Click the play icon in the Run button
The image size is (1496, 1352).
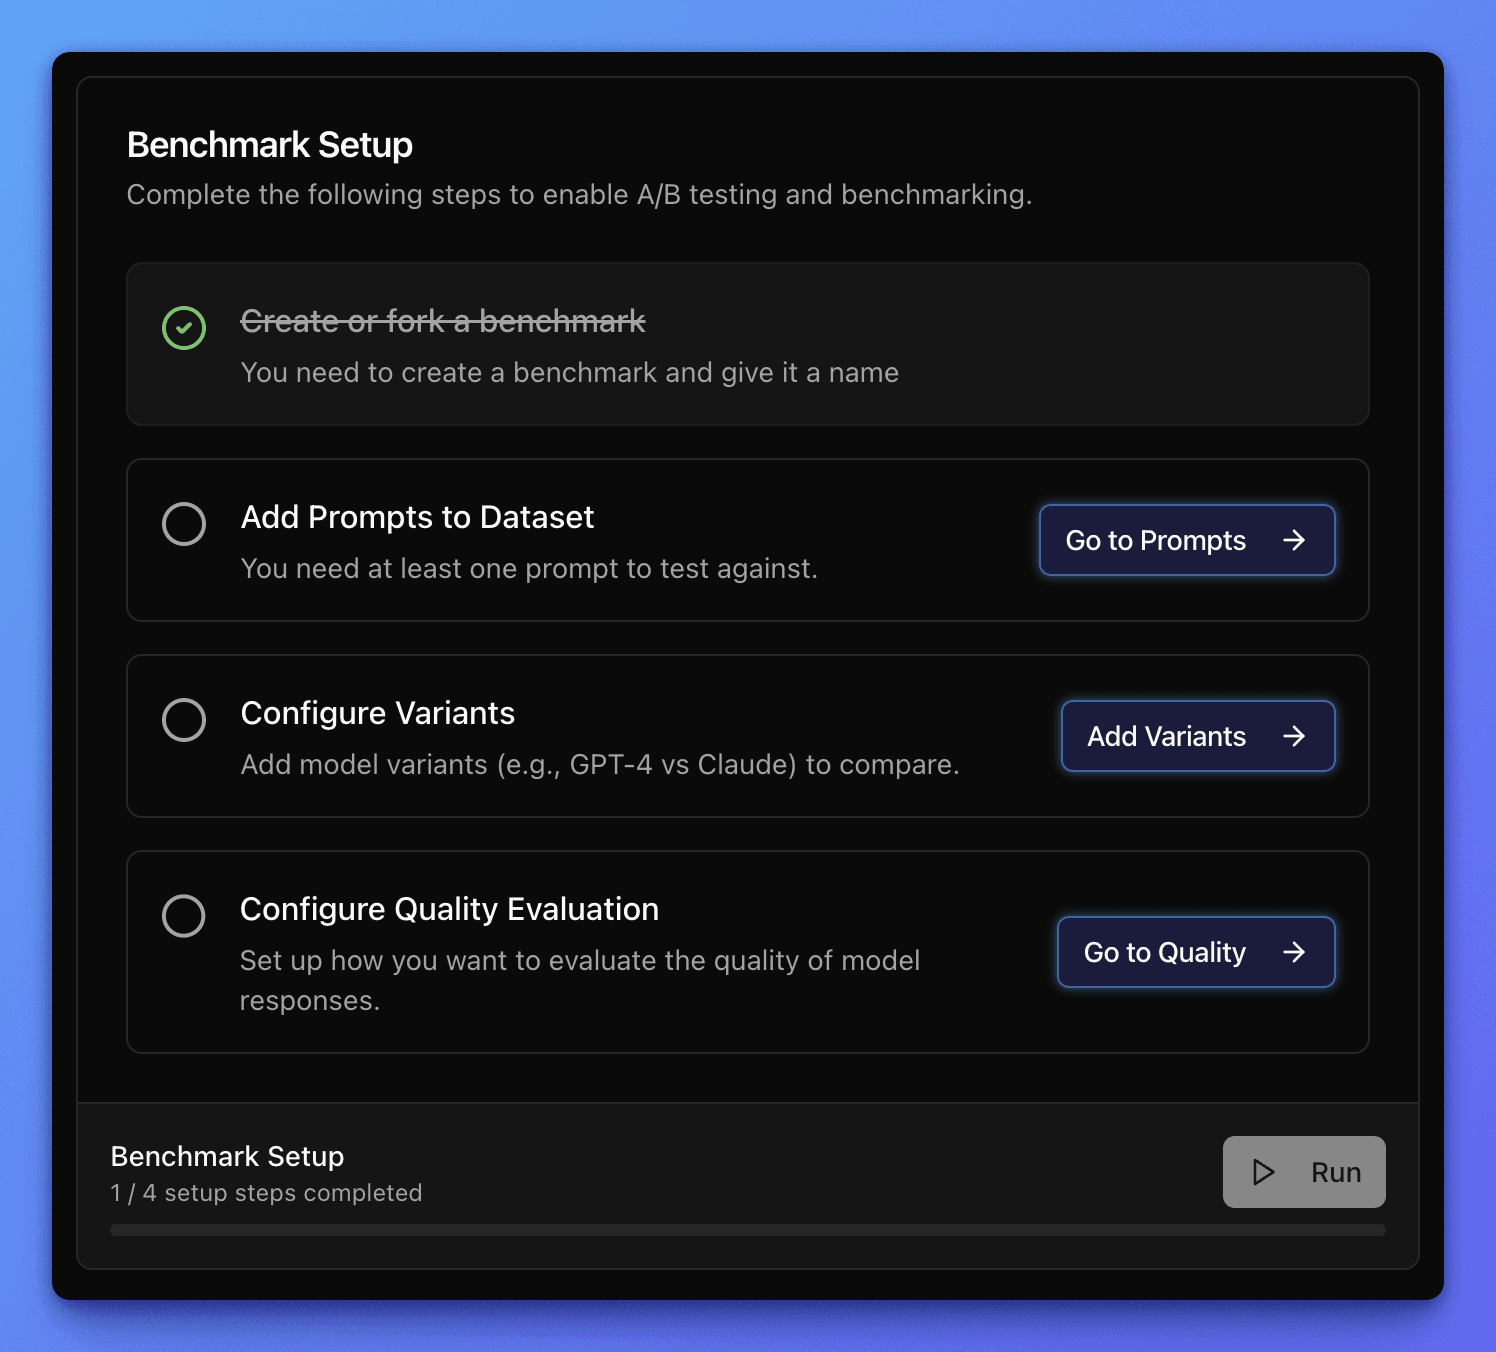pyautogui.click(x=1263, y=1172)
